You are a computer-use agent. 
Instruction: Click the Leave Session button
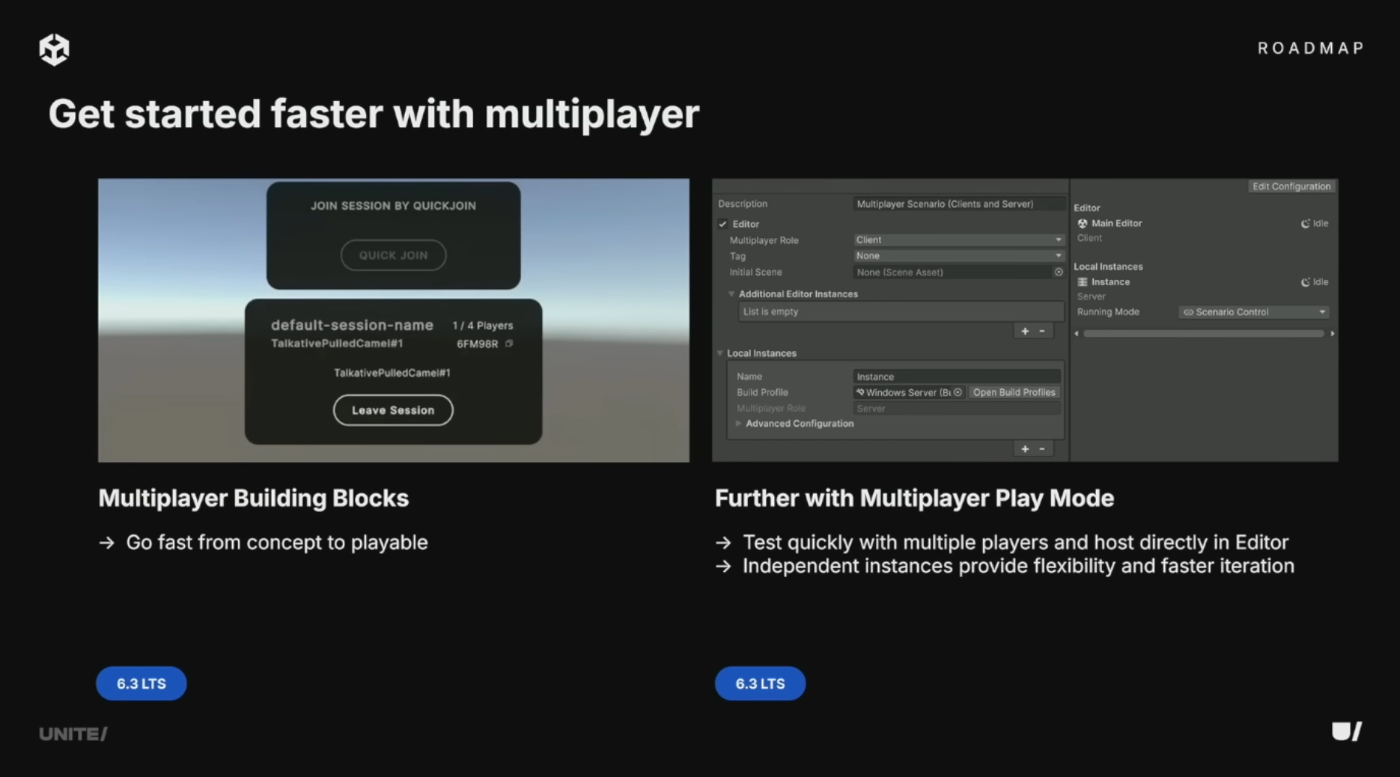(393, 410)
